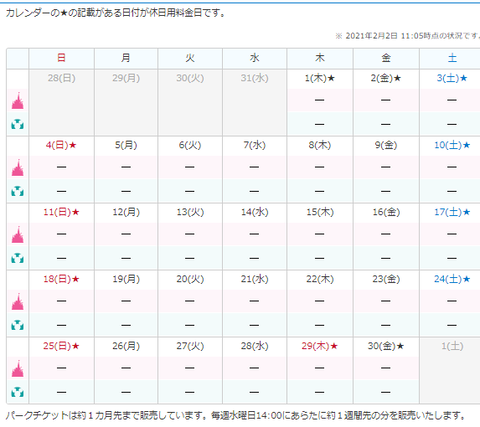Click the date 7(水)
The height and width of the screenshot is (427, 480).
point(254,145)
